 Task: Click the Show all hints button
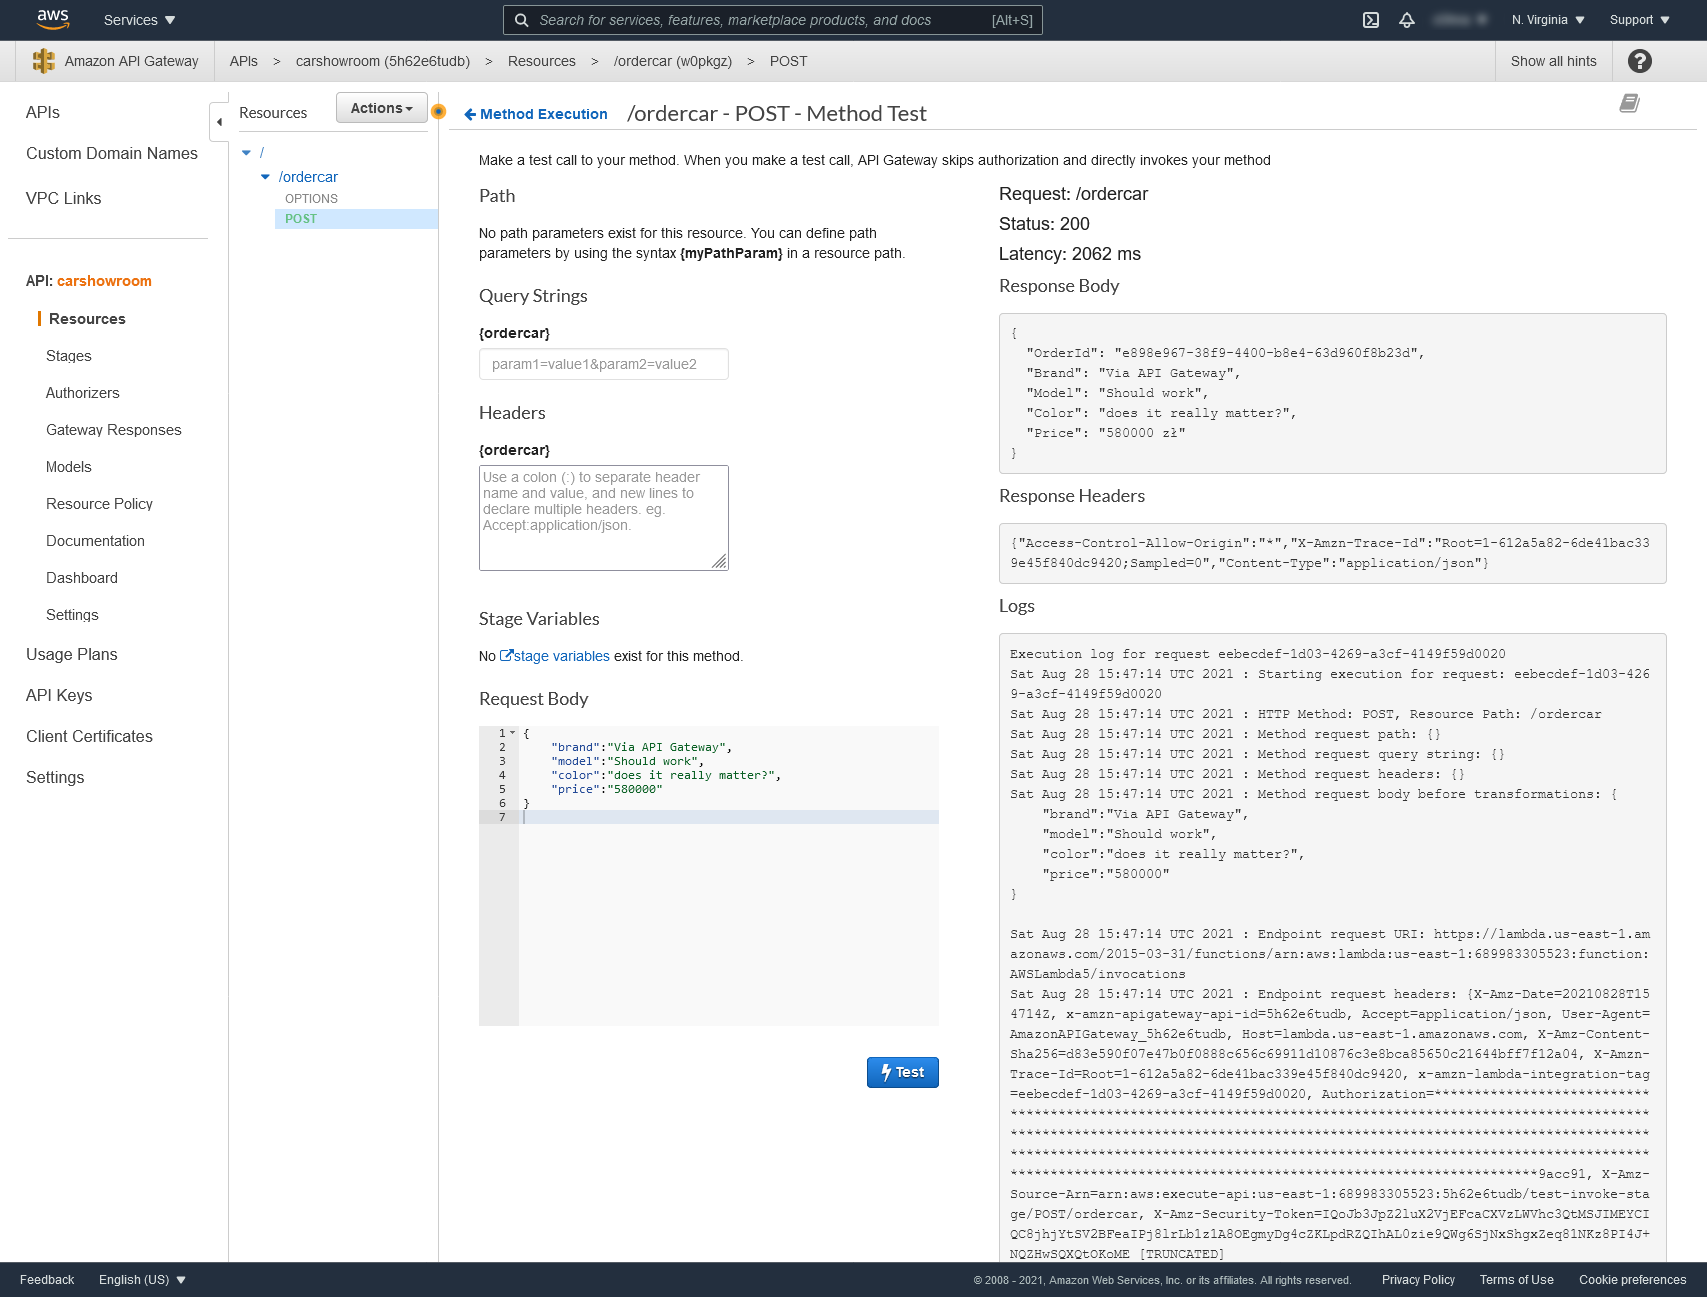click(1554, 61)
